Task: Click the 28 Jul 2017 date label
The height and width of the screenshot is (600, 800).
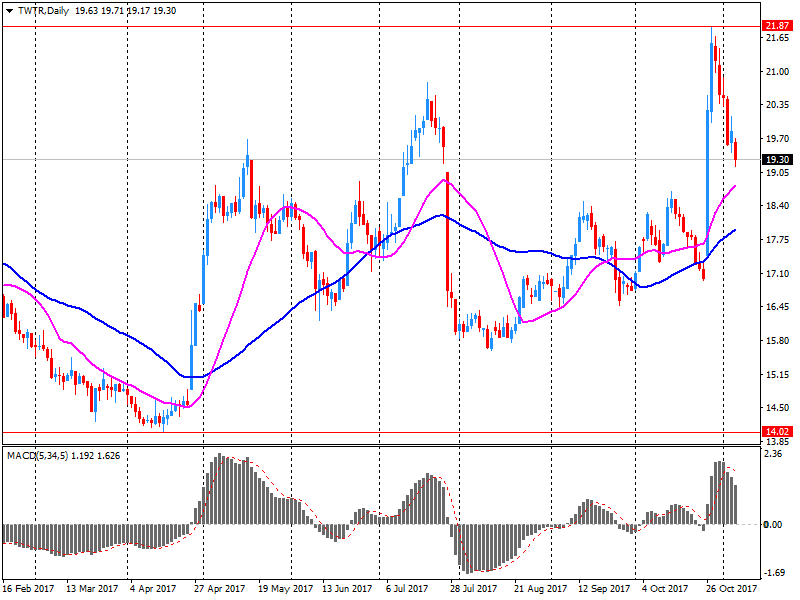Action: click(473, 589)
